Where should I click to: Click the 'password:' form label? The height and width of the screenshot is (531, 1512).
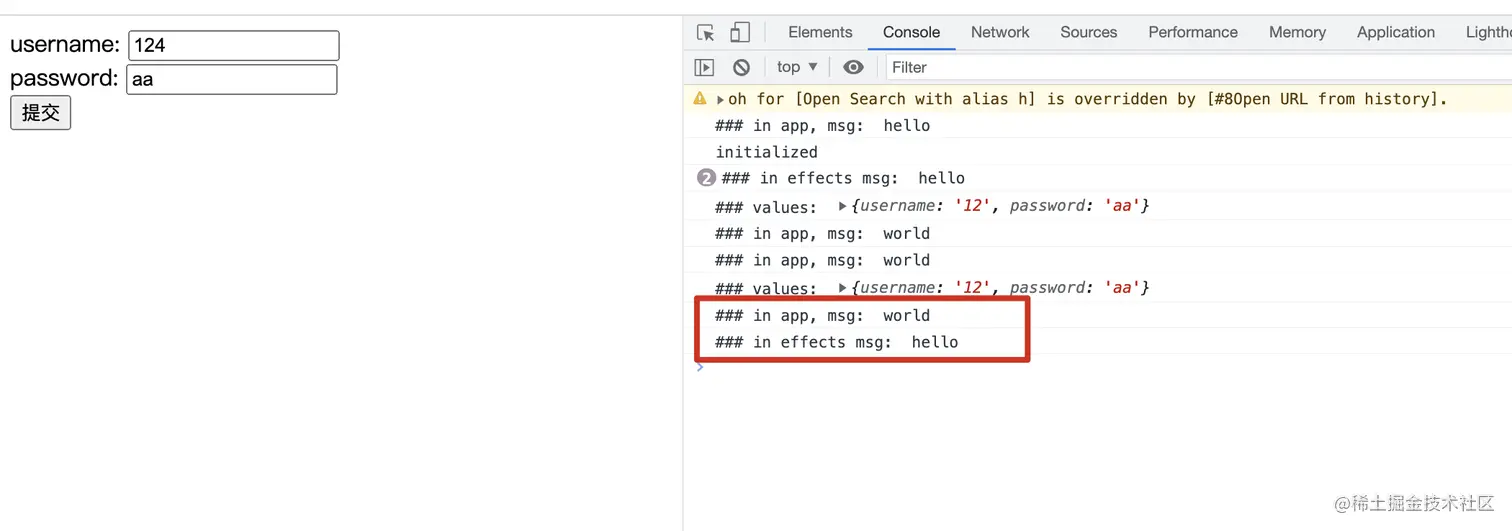point(64,79)
